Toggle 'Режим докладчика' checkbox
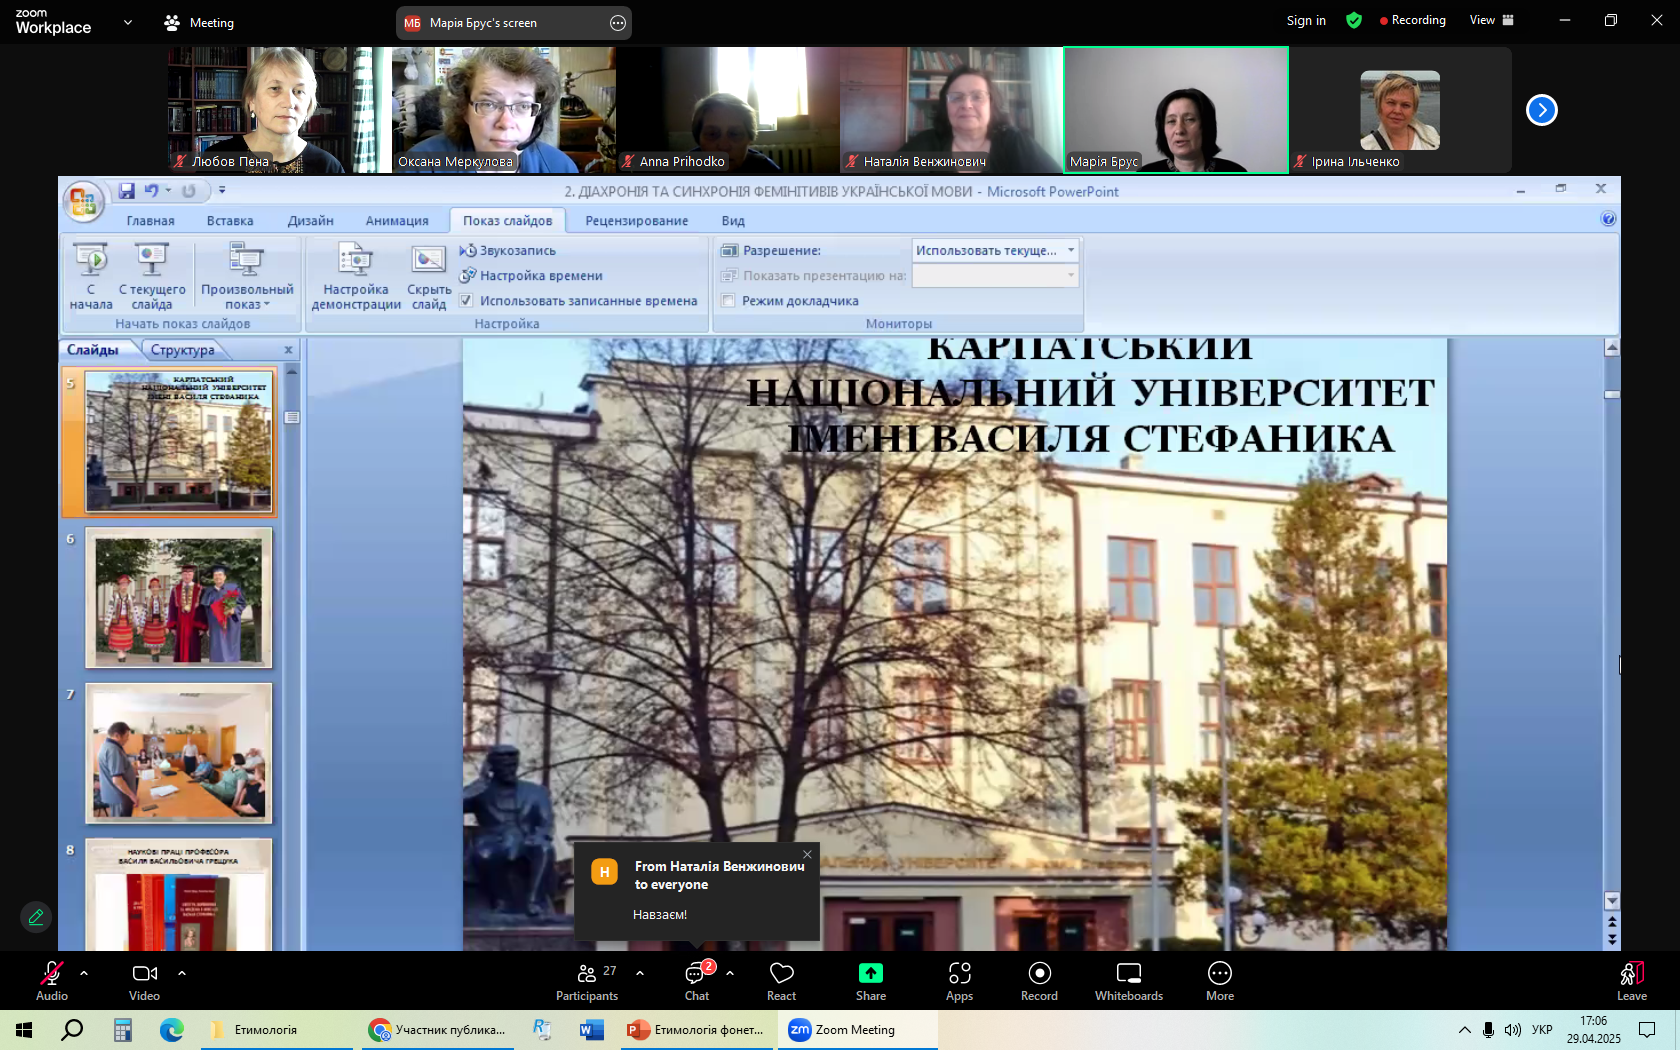 coord(729,301)
